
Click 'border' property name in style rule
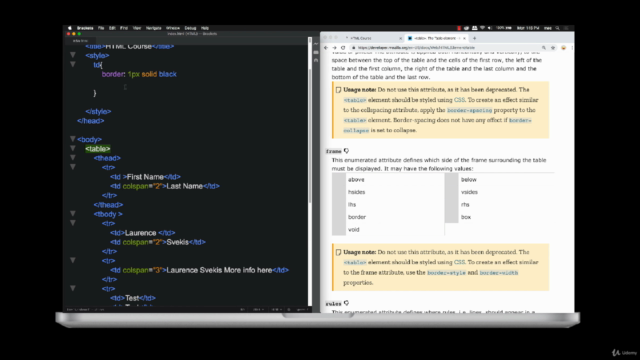[113, 74]
